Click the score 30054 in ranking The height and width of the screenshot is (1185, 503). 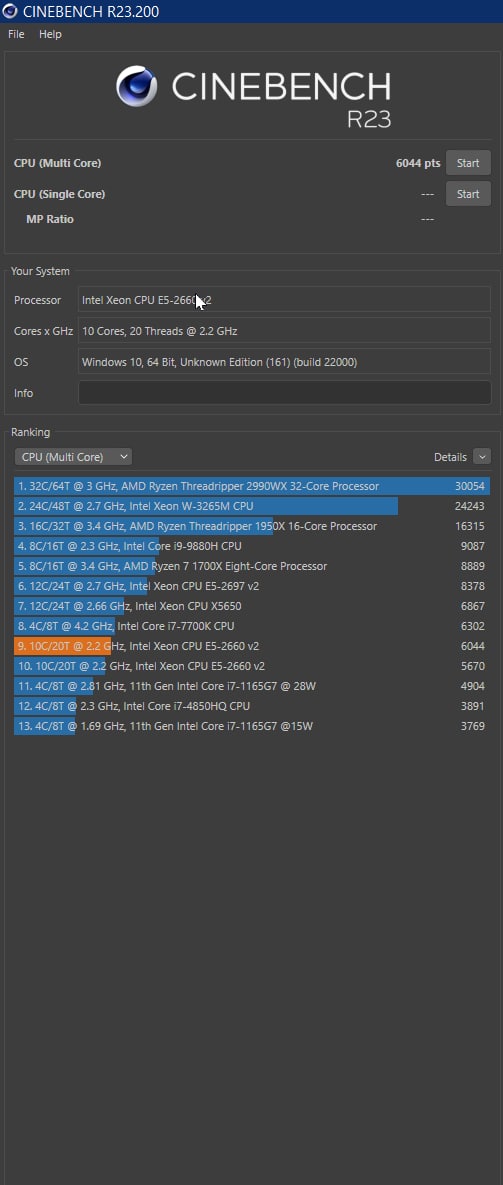click(470, 486)
